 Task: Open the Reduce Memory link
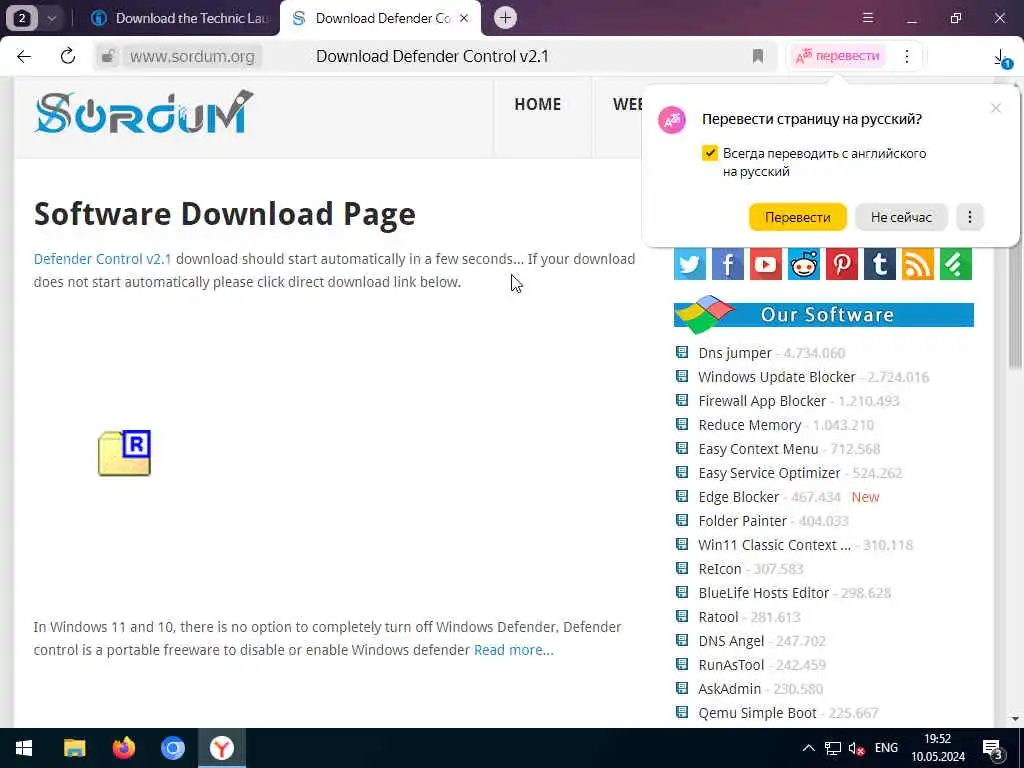pos(750,425)
